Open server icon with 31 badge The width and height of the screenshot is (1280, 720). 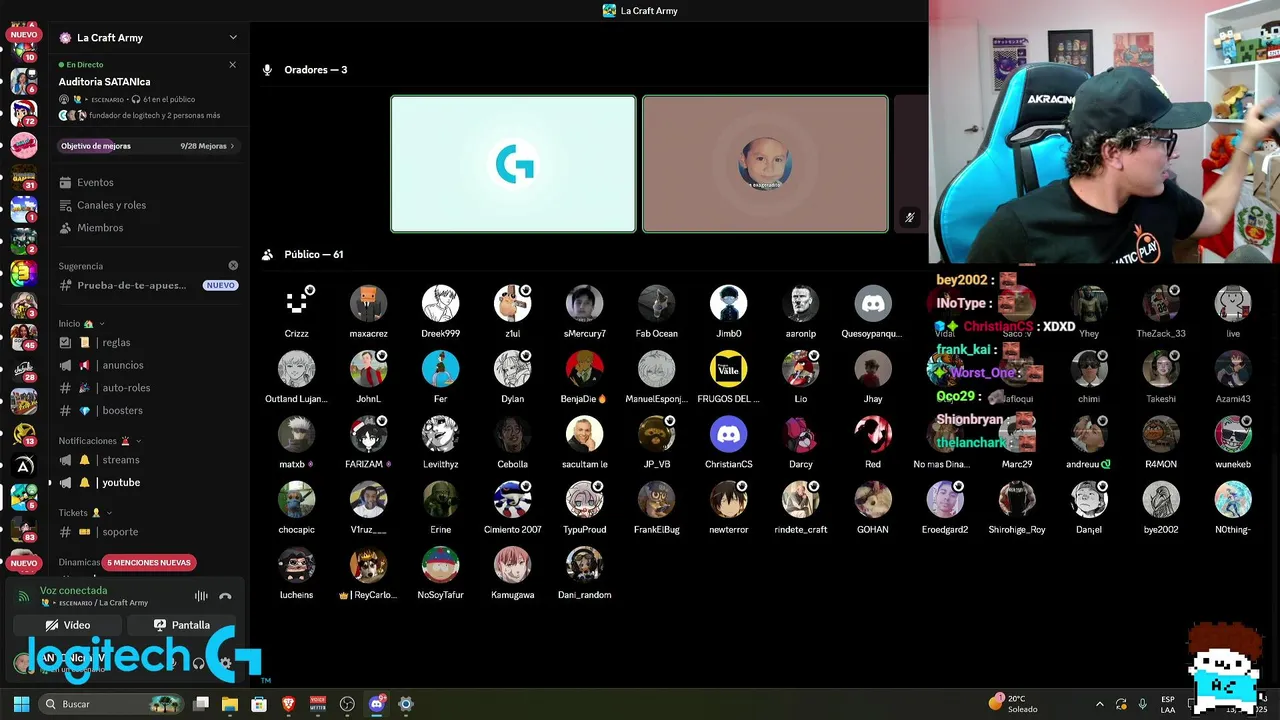(24, 177)
